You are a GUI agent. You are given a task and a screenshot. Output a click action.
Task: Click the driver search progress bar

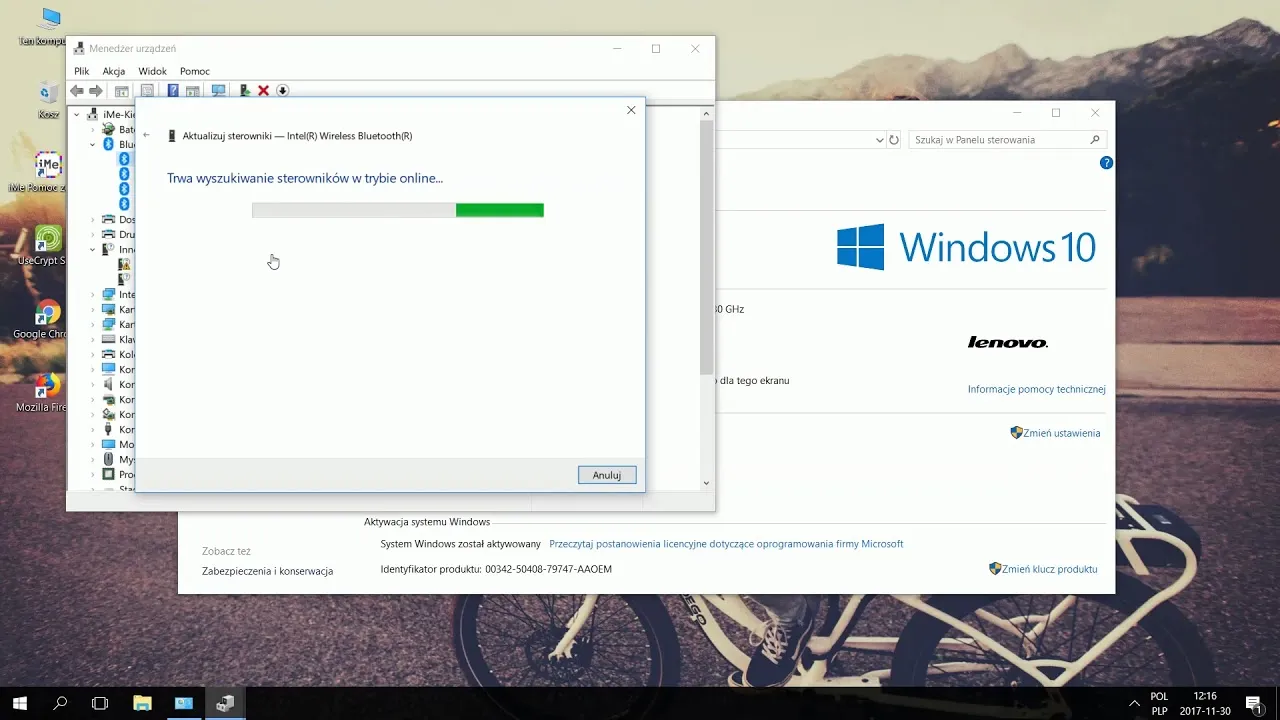[x=397, y=210]
